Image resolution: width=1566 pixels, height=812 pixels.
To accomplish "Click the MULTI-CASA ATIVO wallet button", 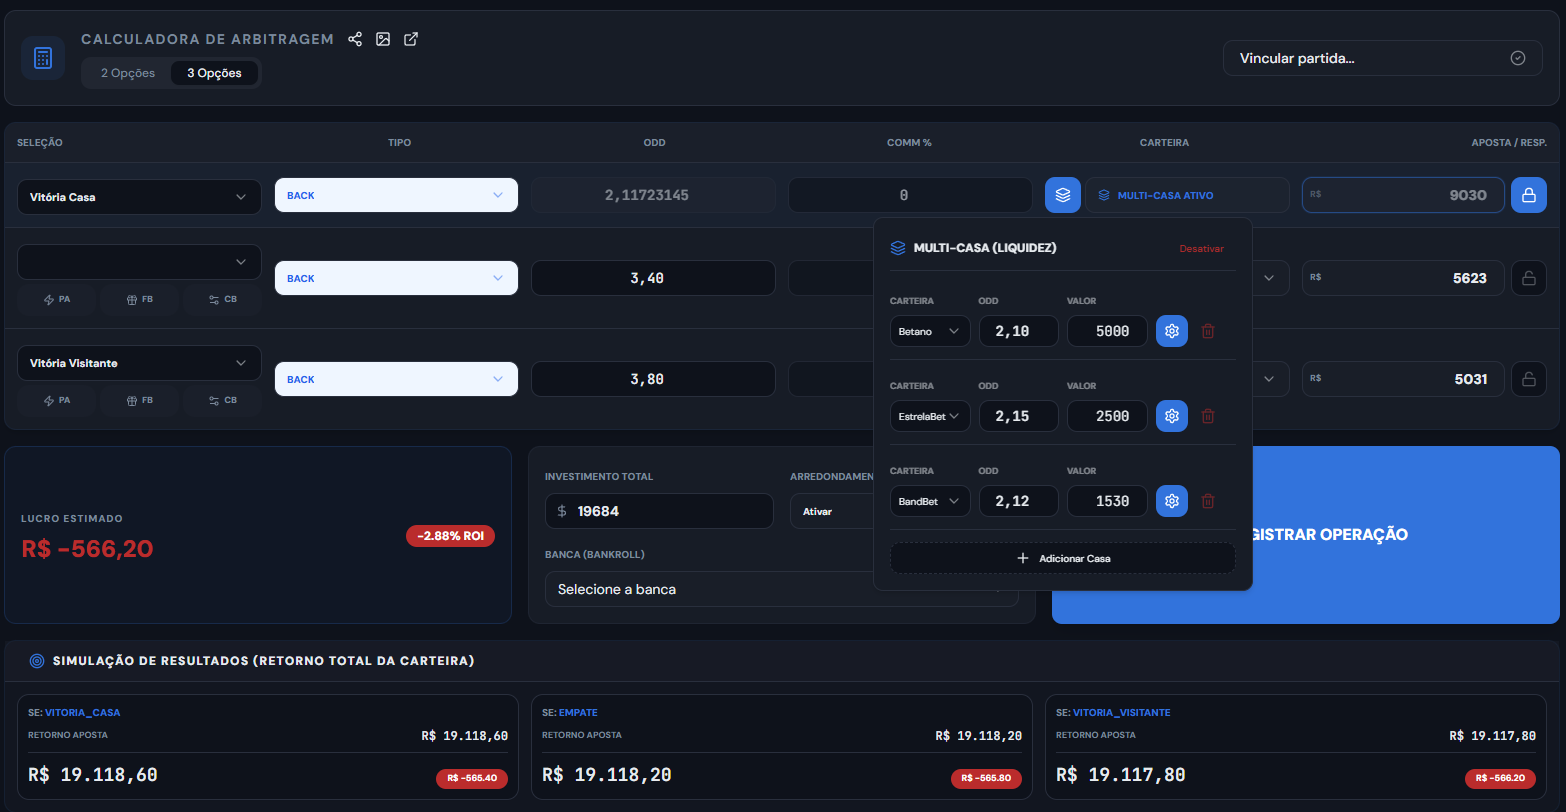I will [1187, 195].
